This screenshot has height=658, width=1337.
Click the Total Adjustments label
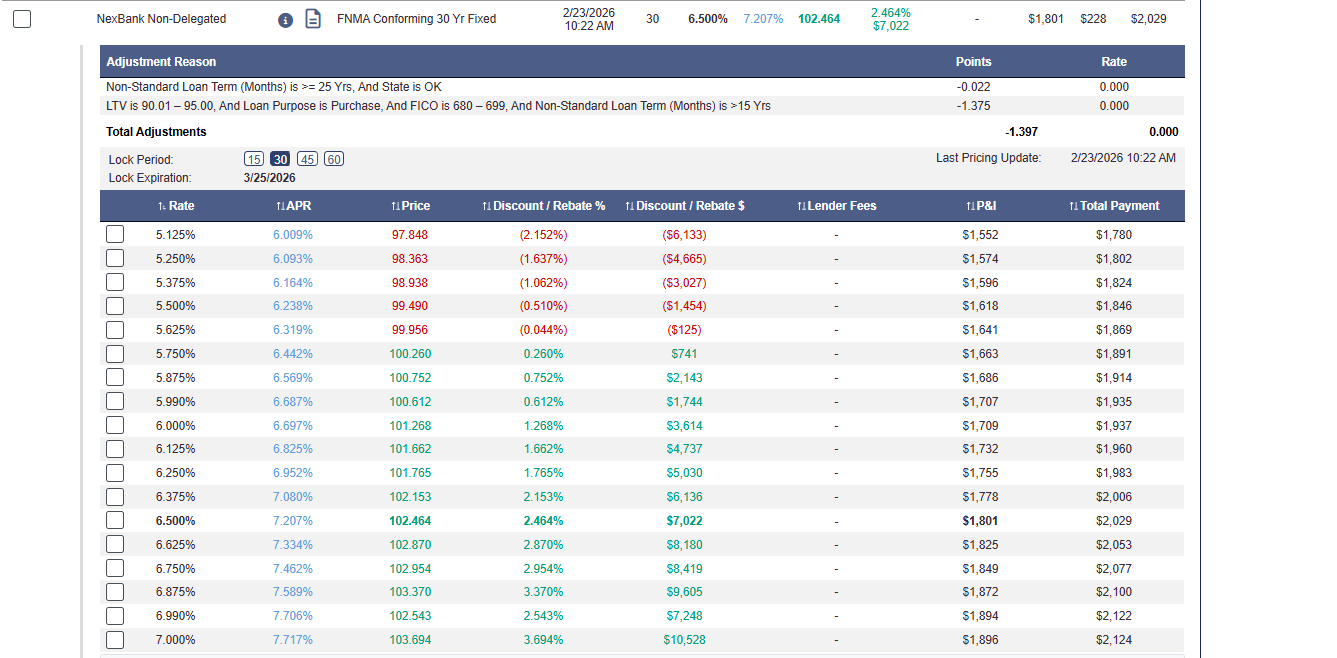[x=156, y=132]
